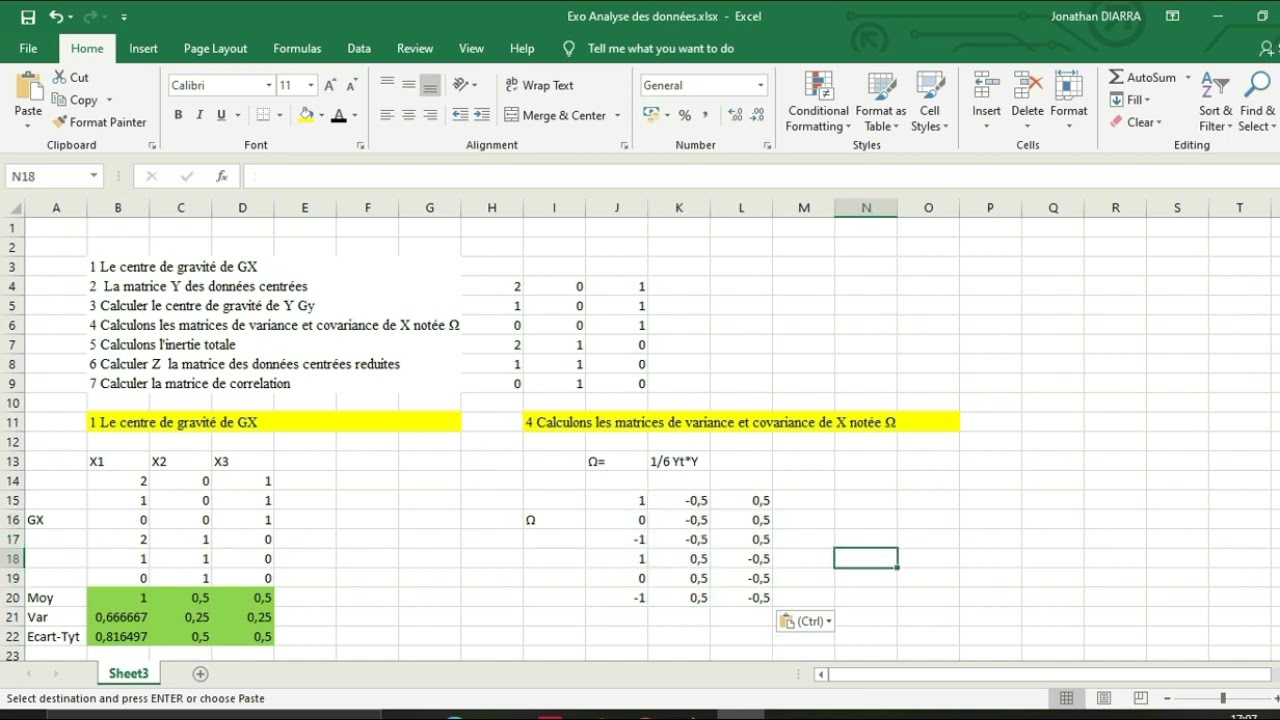Click Decrease Decimal icon

(x=758, y=115)
